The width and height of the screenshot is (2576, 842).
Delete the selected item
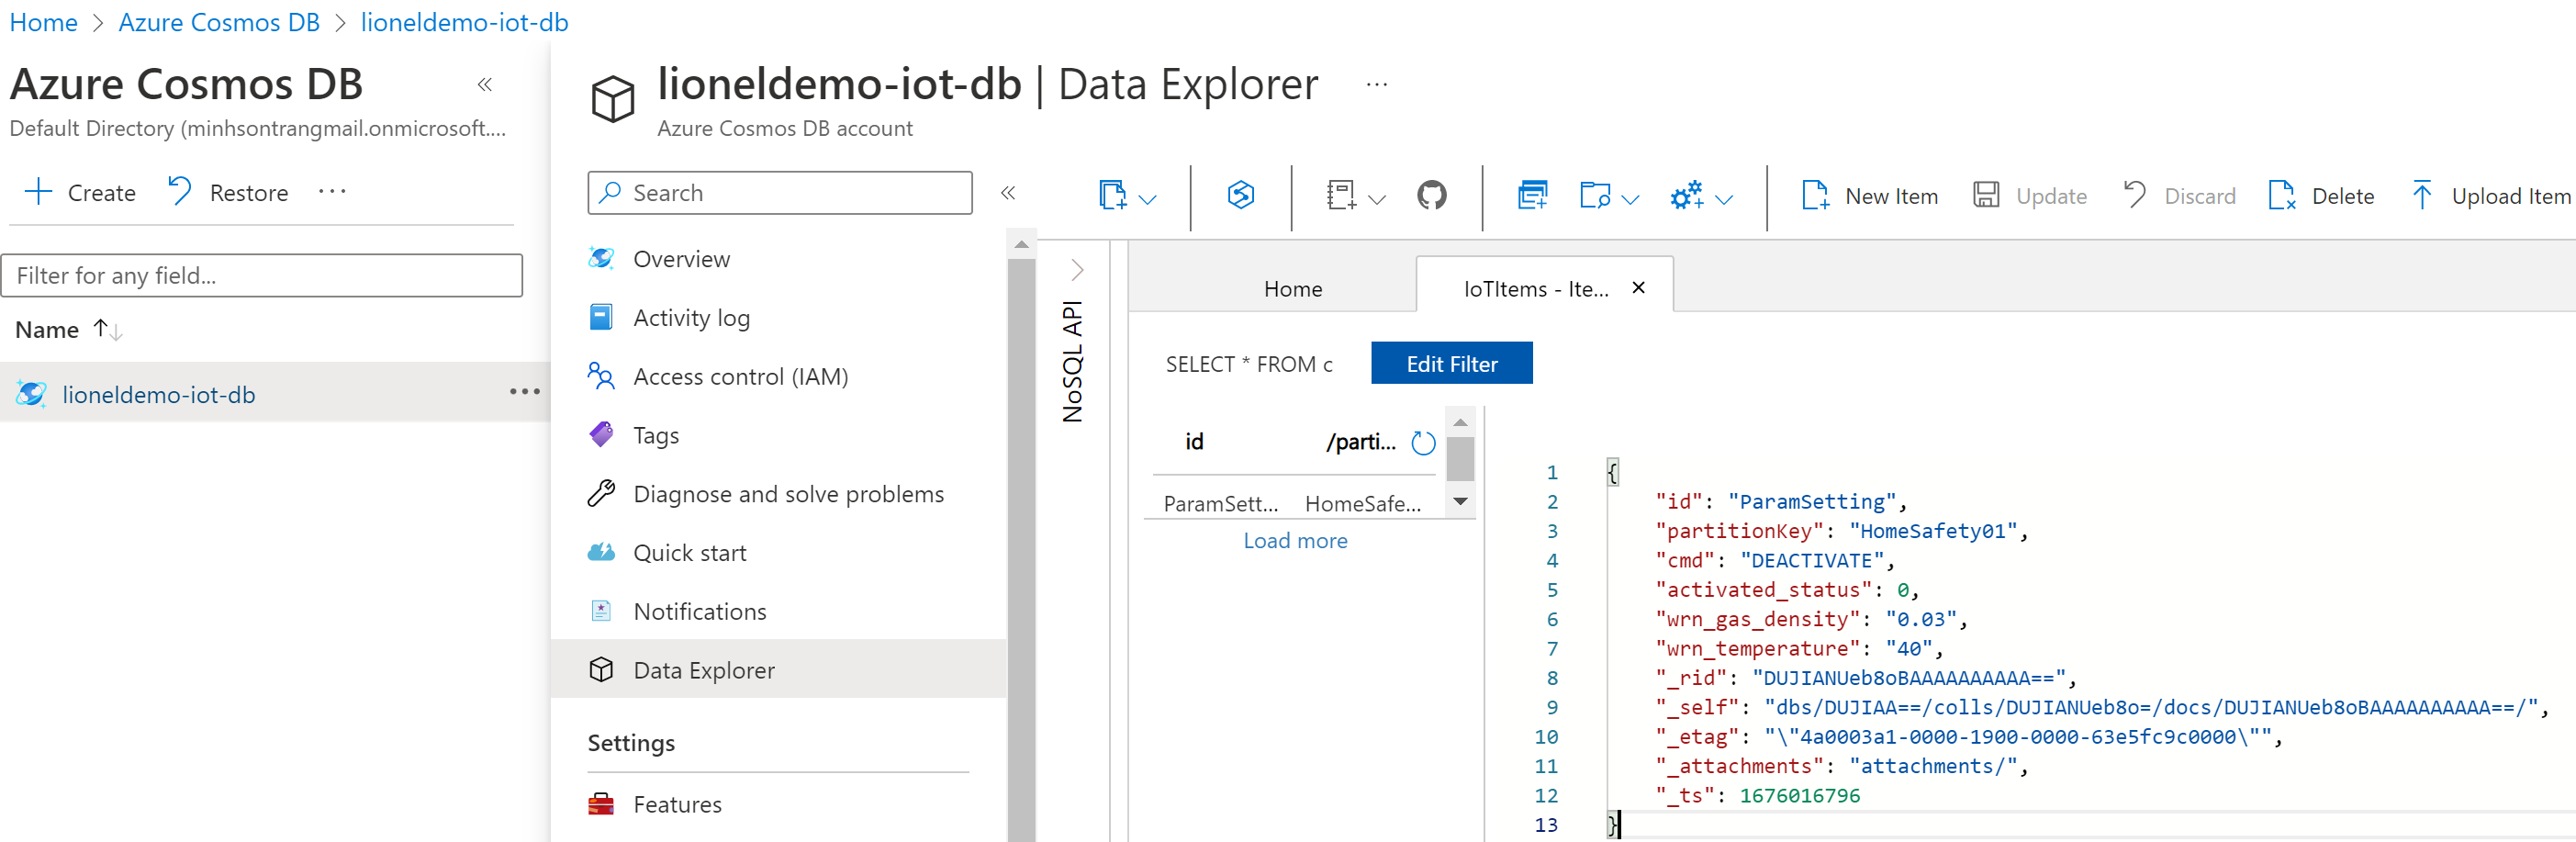coord(2321,196)
